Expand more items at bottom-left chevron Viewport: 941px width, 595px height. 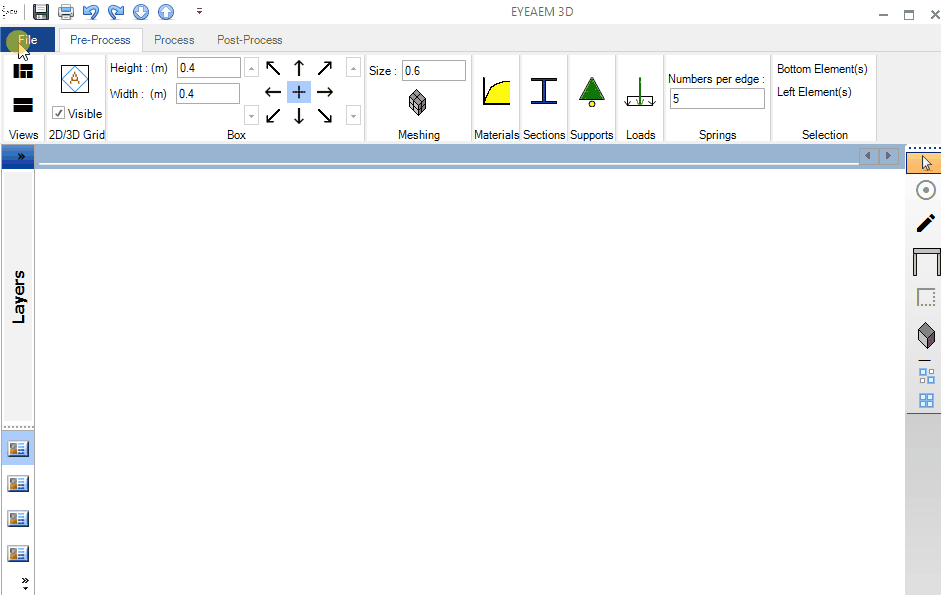click(x=25, y=582)
